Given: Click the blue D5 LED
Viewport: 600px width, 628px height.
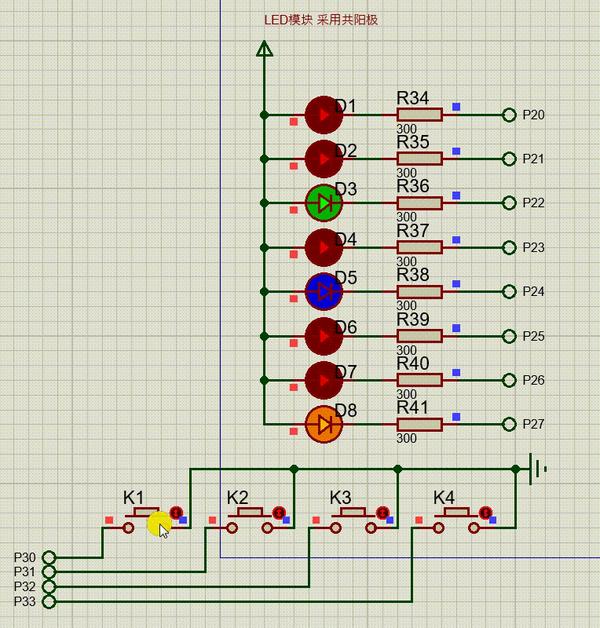Looking at the screenshot, I should coord(324,292).
